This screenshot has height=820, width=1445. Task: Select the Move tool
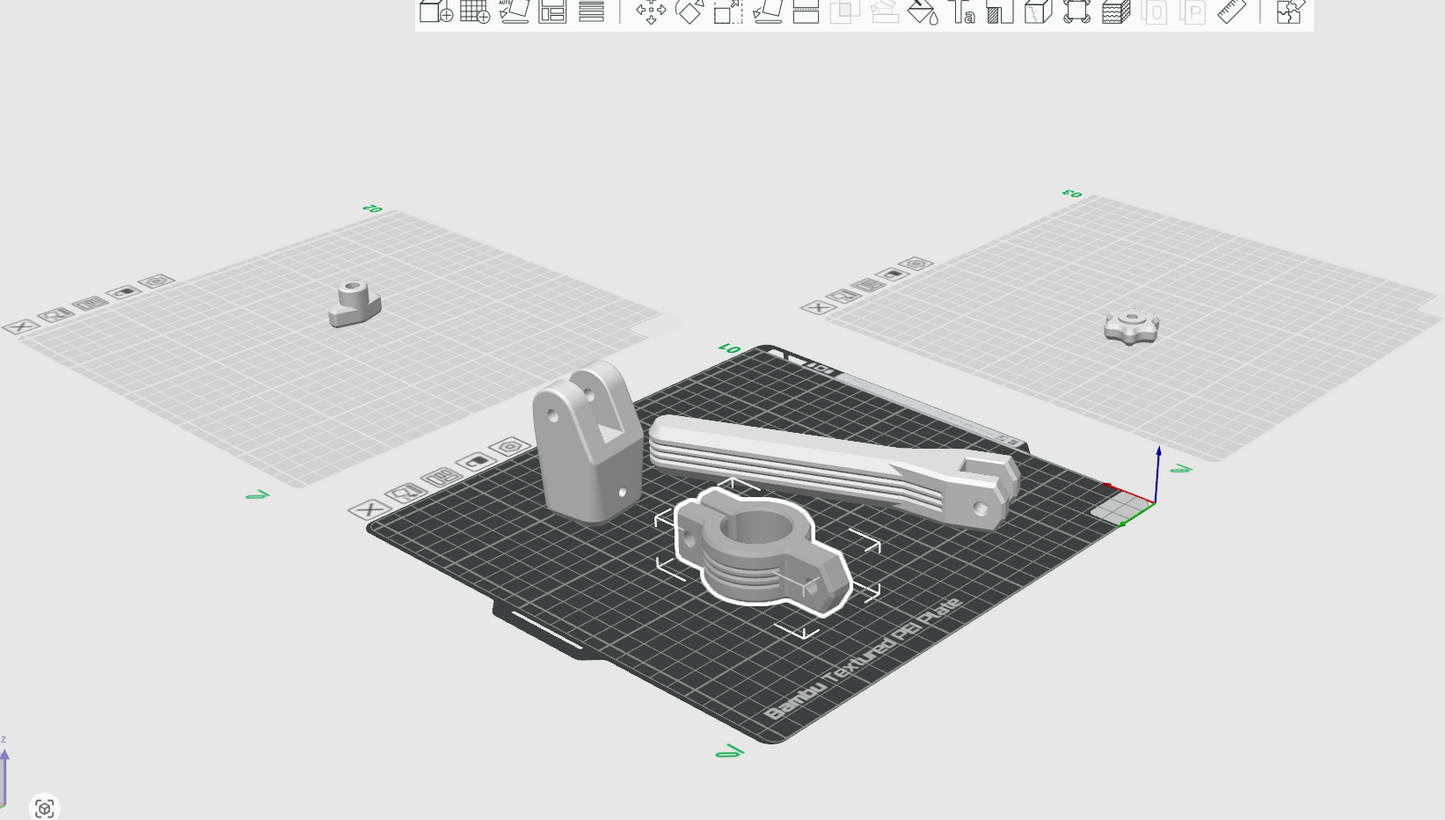[651, 12]
